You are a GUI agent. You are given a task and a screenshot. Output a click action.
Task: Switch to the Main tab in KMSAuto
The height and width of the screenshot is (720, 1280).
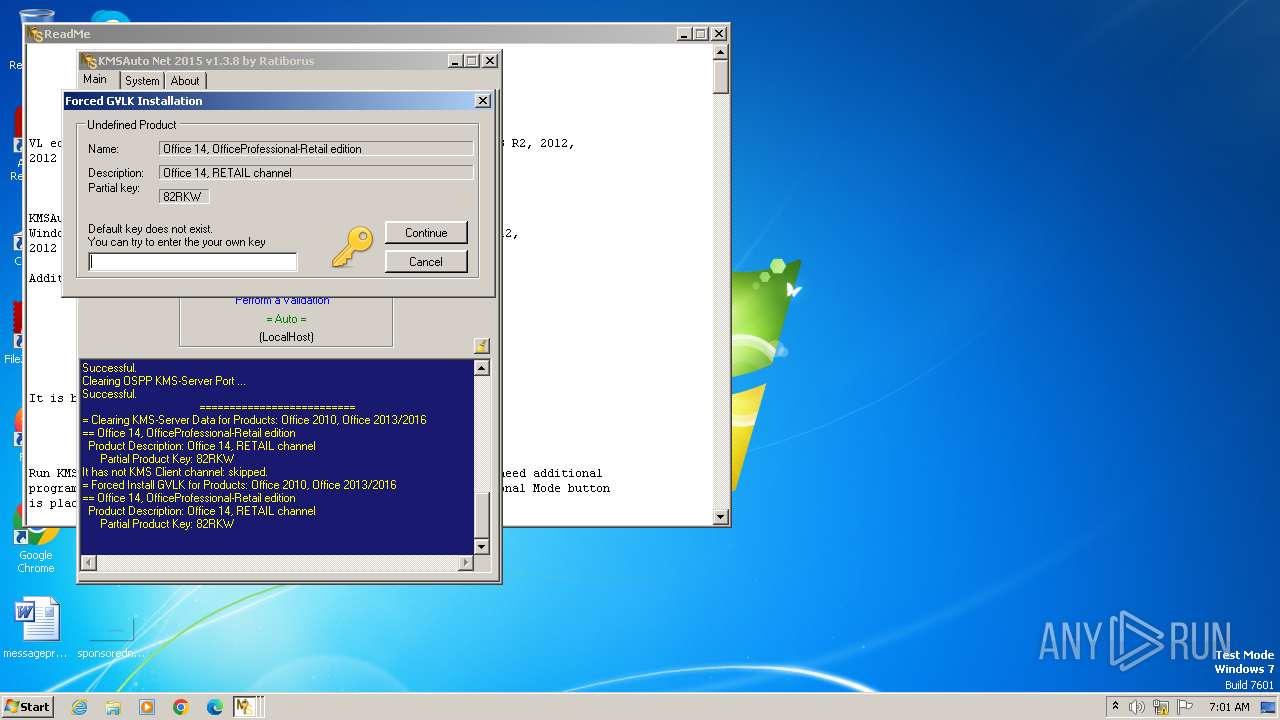pyautogui.click(x=95, y=79)
